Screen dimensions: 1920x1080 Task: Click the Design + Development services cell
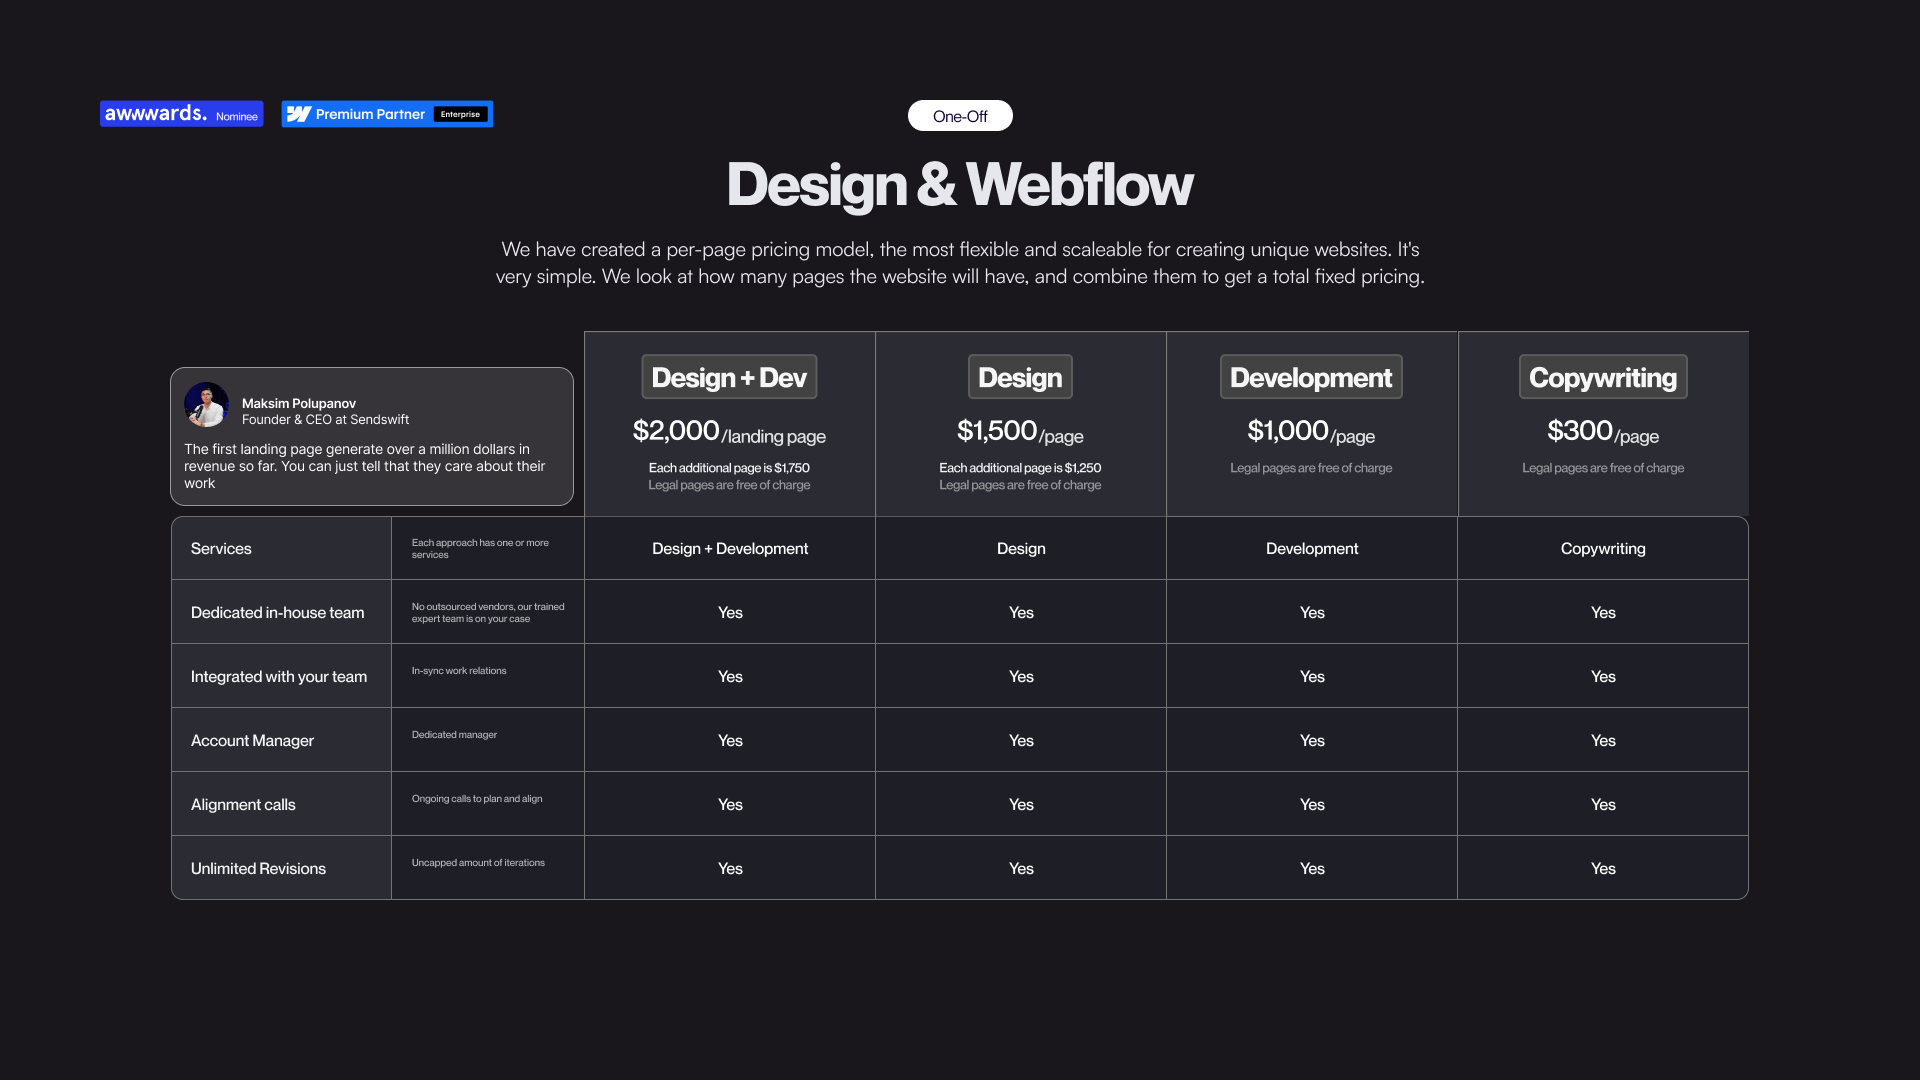730,549
